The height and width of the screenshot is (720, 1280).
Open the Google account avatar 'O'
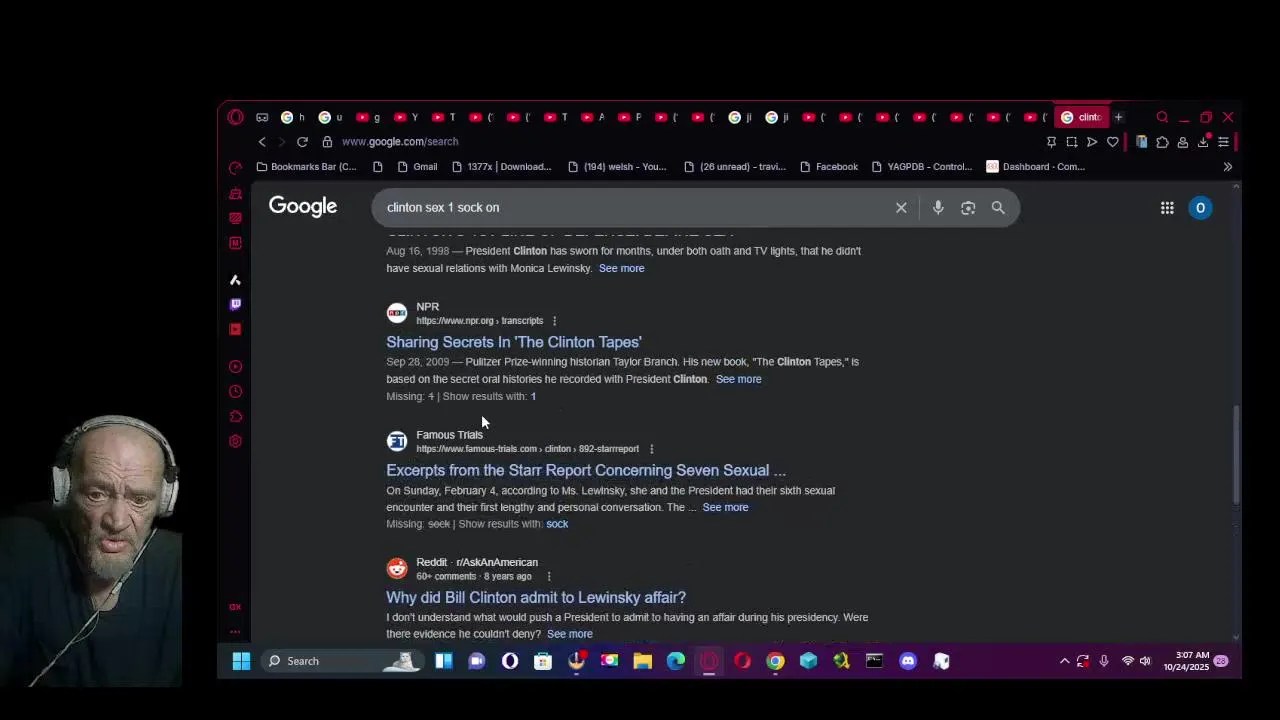point(1201,208)
